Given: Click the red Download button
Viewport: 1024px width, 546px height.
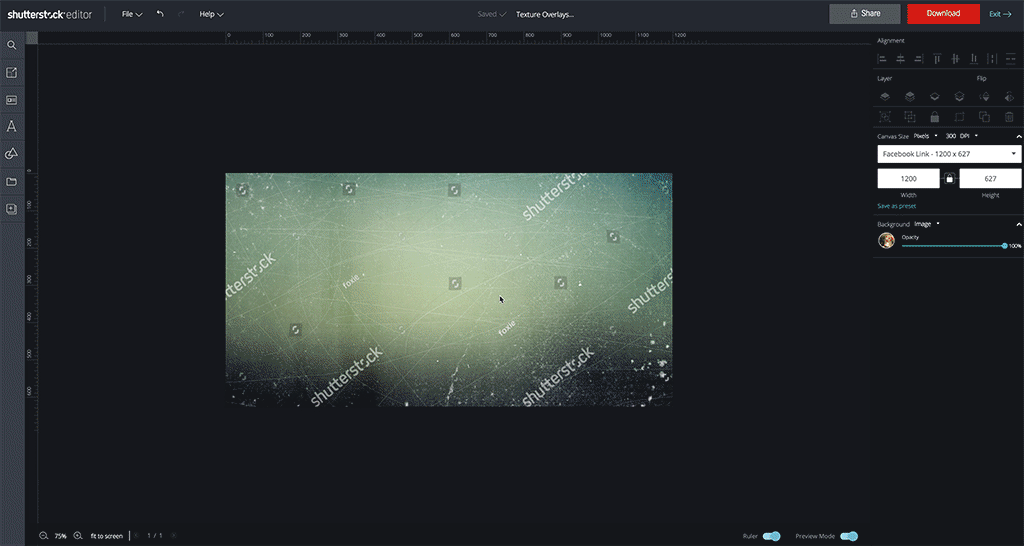Looking at the screenshot, I should (x=943, y=14).
